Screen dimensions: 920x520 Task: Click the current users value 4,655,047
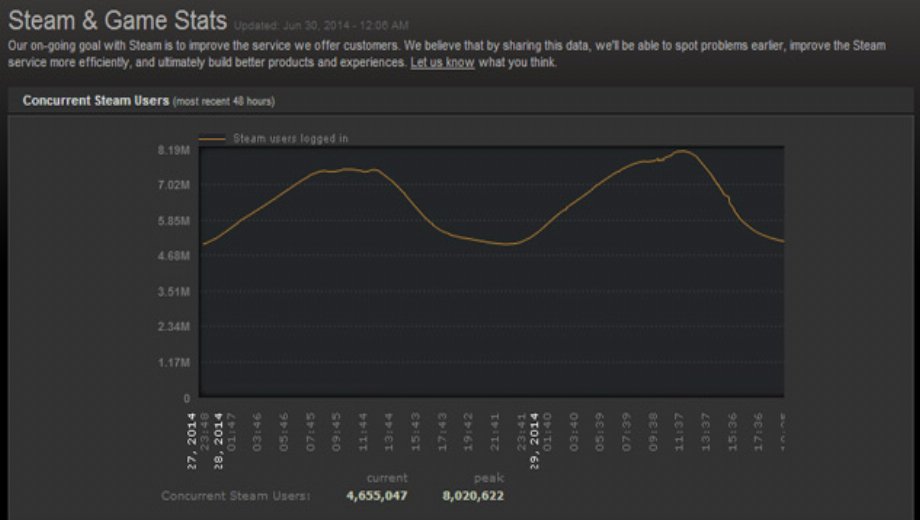click(x=377, y=496)
